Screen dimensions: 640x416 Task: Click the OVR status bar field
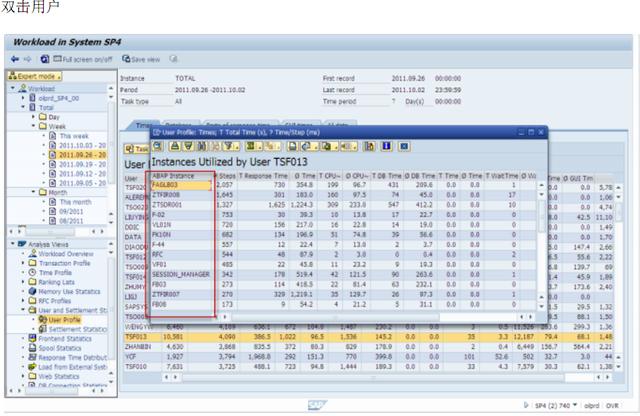[x=612, y=405]
